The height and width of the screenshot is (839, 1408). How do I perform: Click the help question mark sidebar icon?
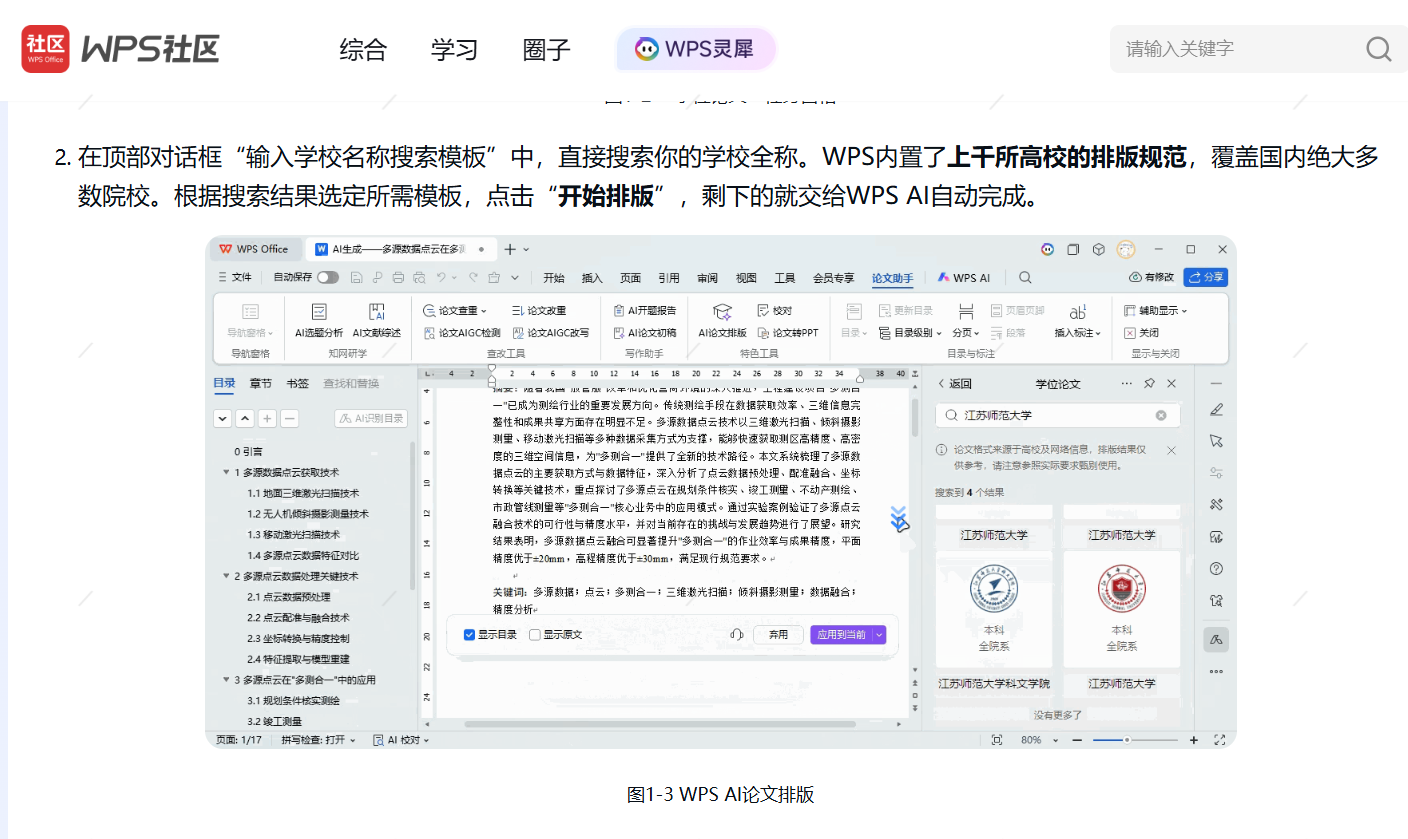tap(1216, 569)
